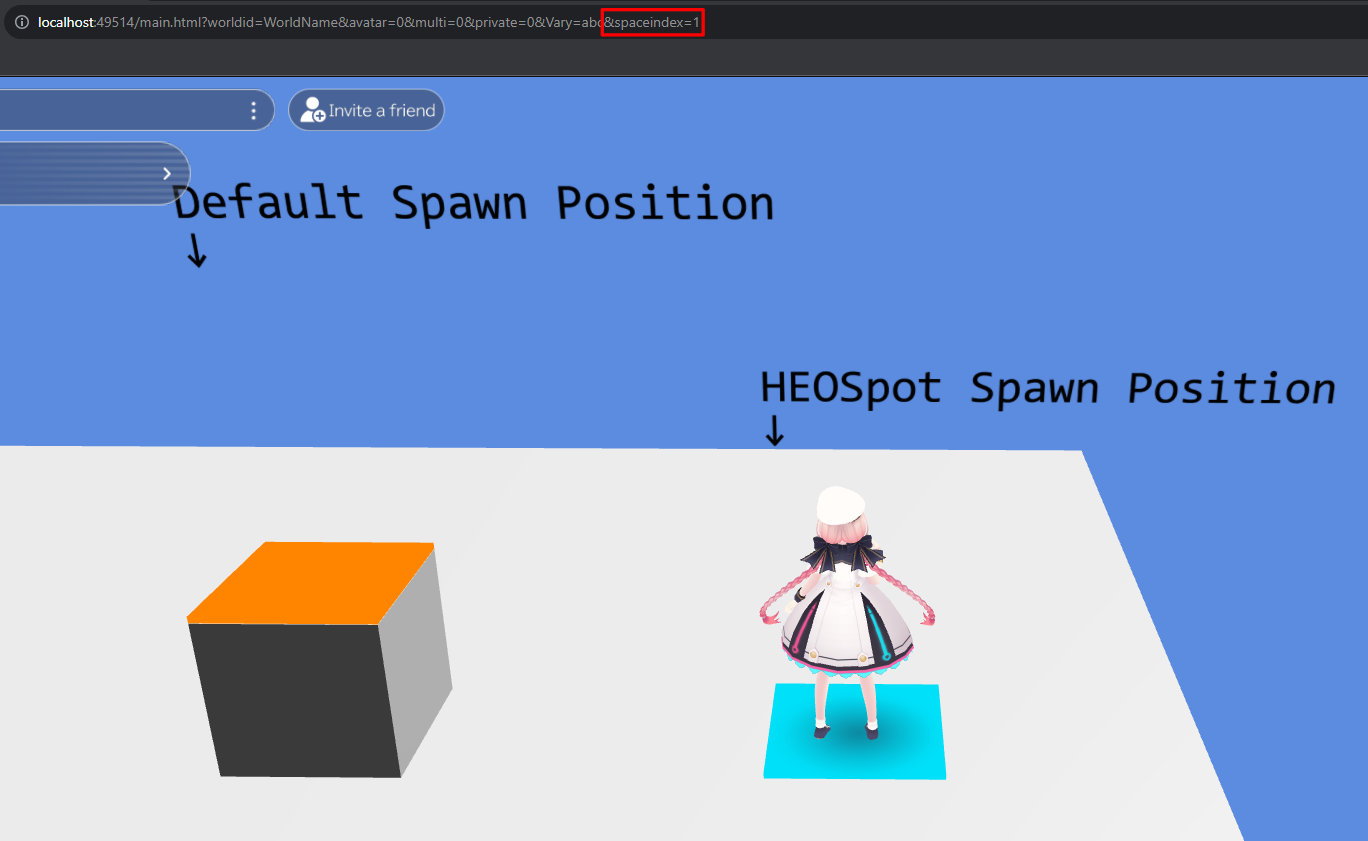The height and width of the screenshot is (841, 1368).
Task: Open the three-dot options menu
Action: [x=254, y=110]
